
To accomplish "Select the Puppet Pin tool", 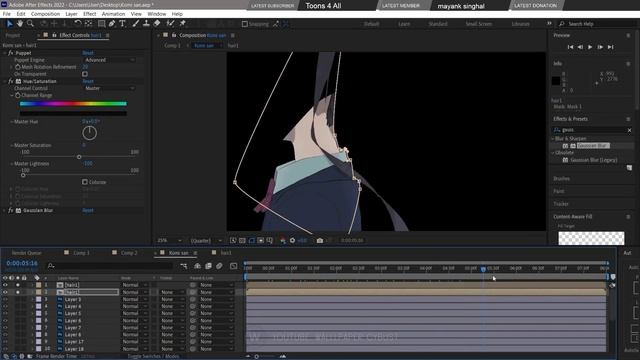I will [x=182, y=24].
